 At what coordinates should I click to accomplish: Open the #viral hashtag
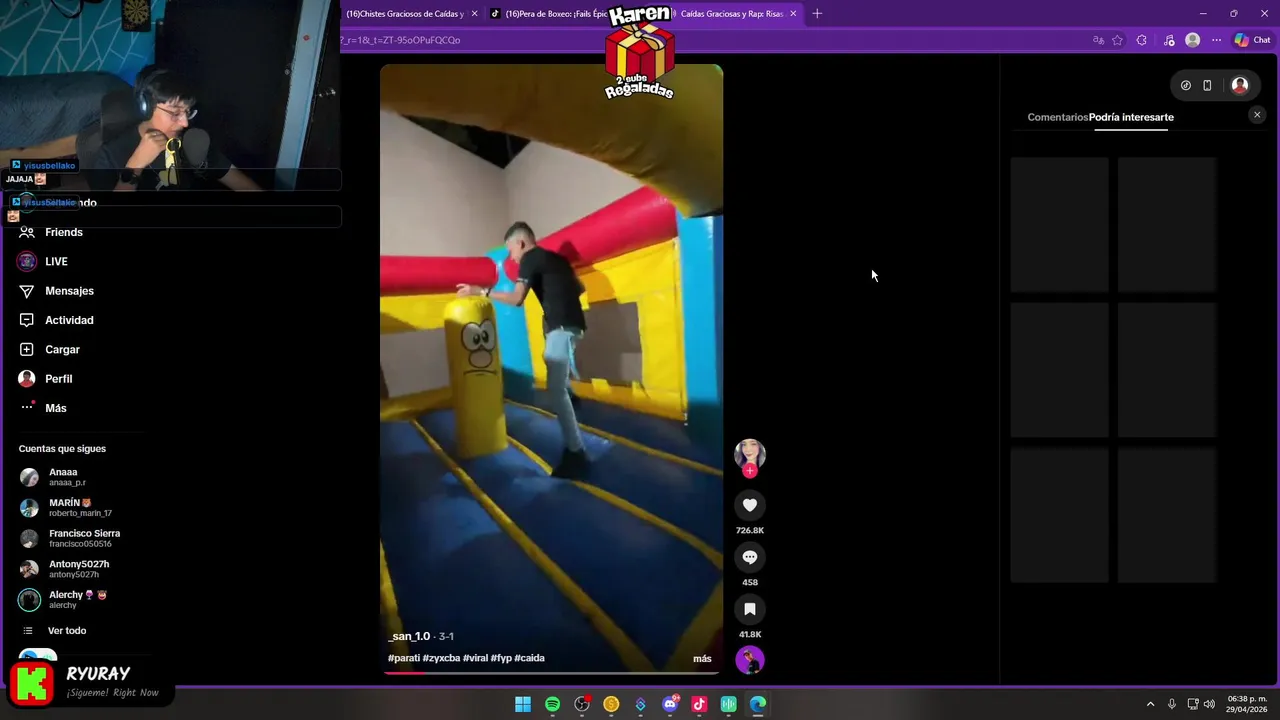point(475,658)
